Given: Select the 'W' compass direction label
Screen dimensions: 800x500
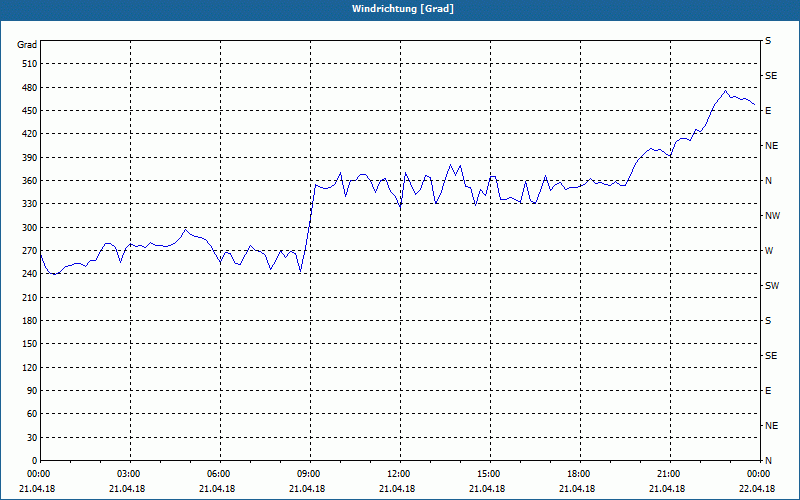Looking at the screenshot, I should coord(769,251).
